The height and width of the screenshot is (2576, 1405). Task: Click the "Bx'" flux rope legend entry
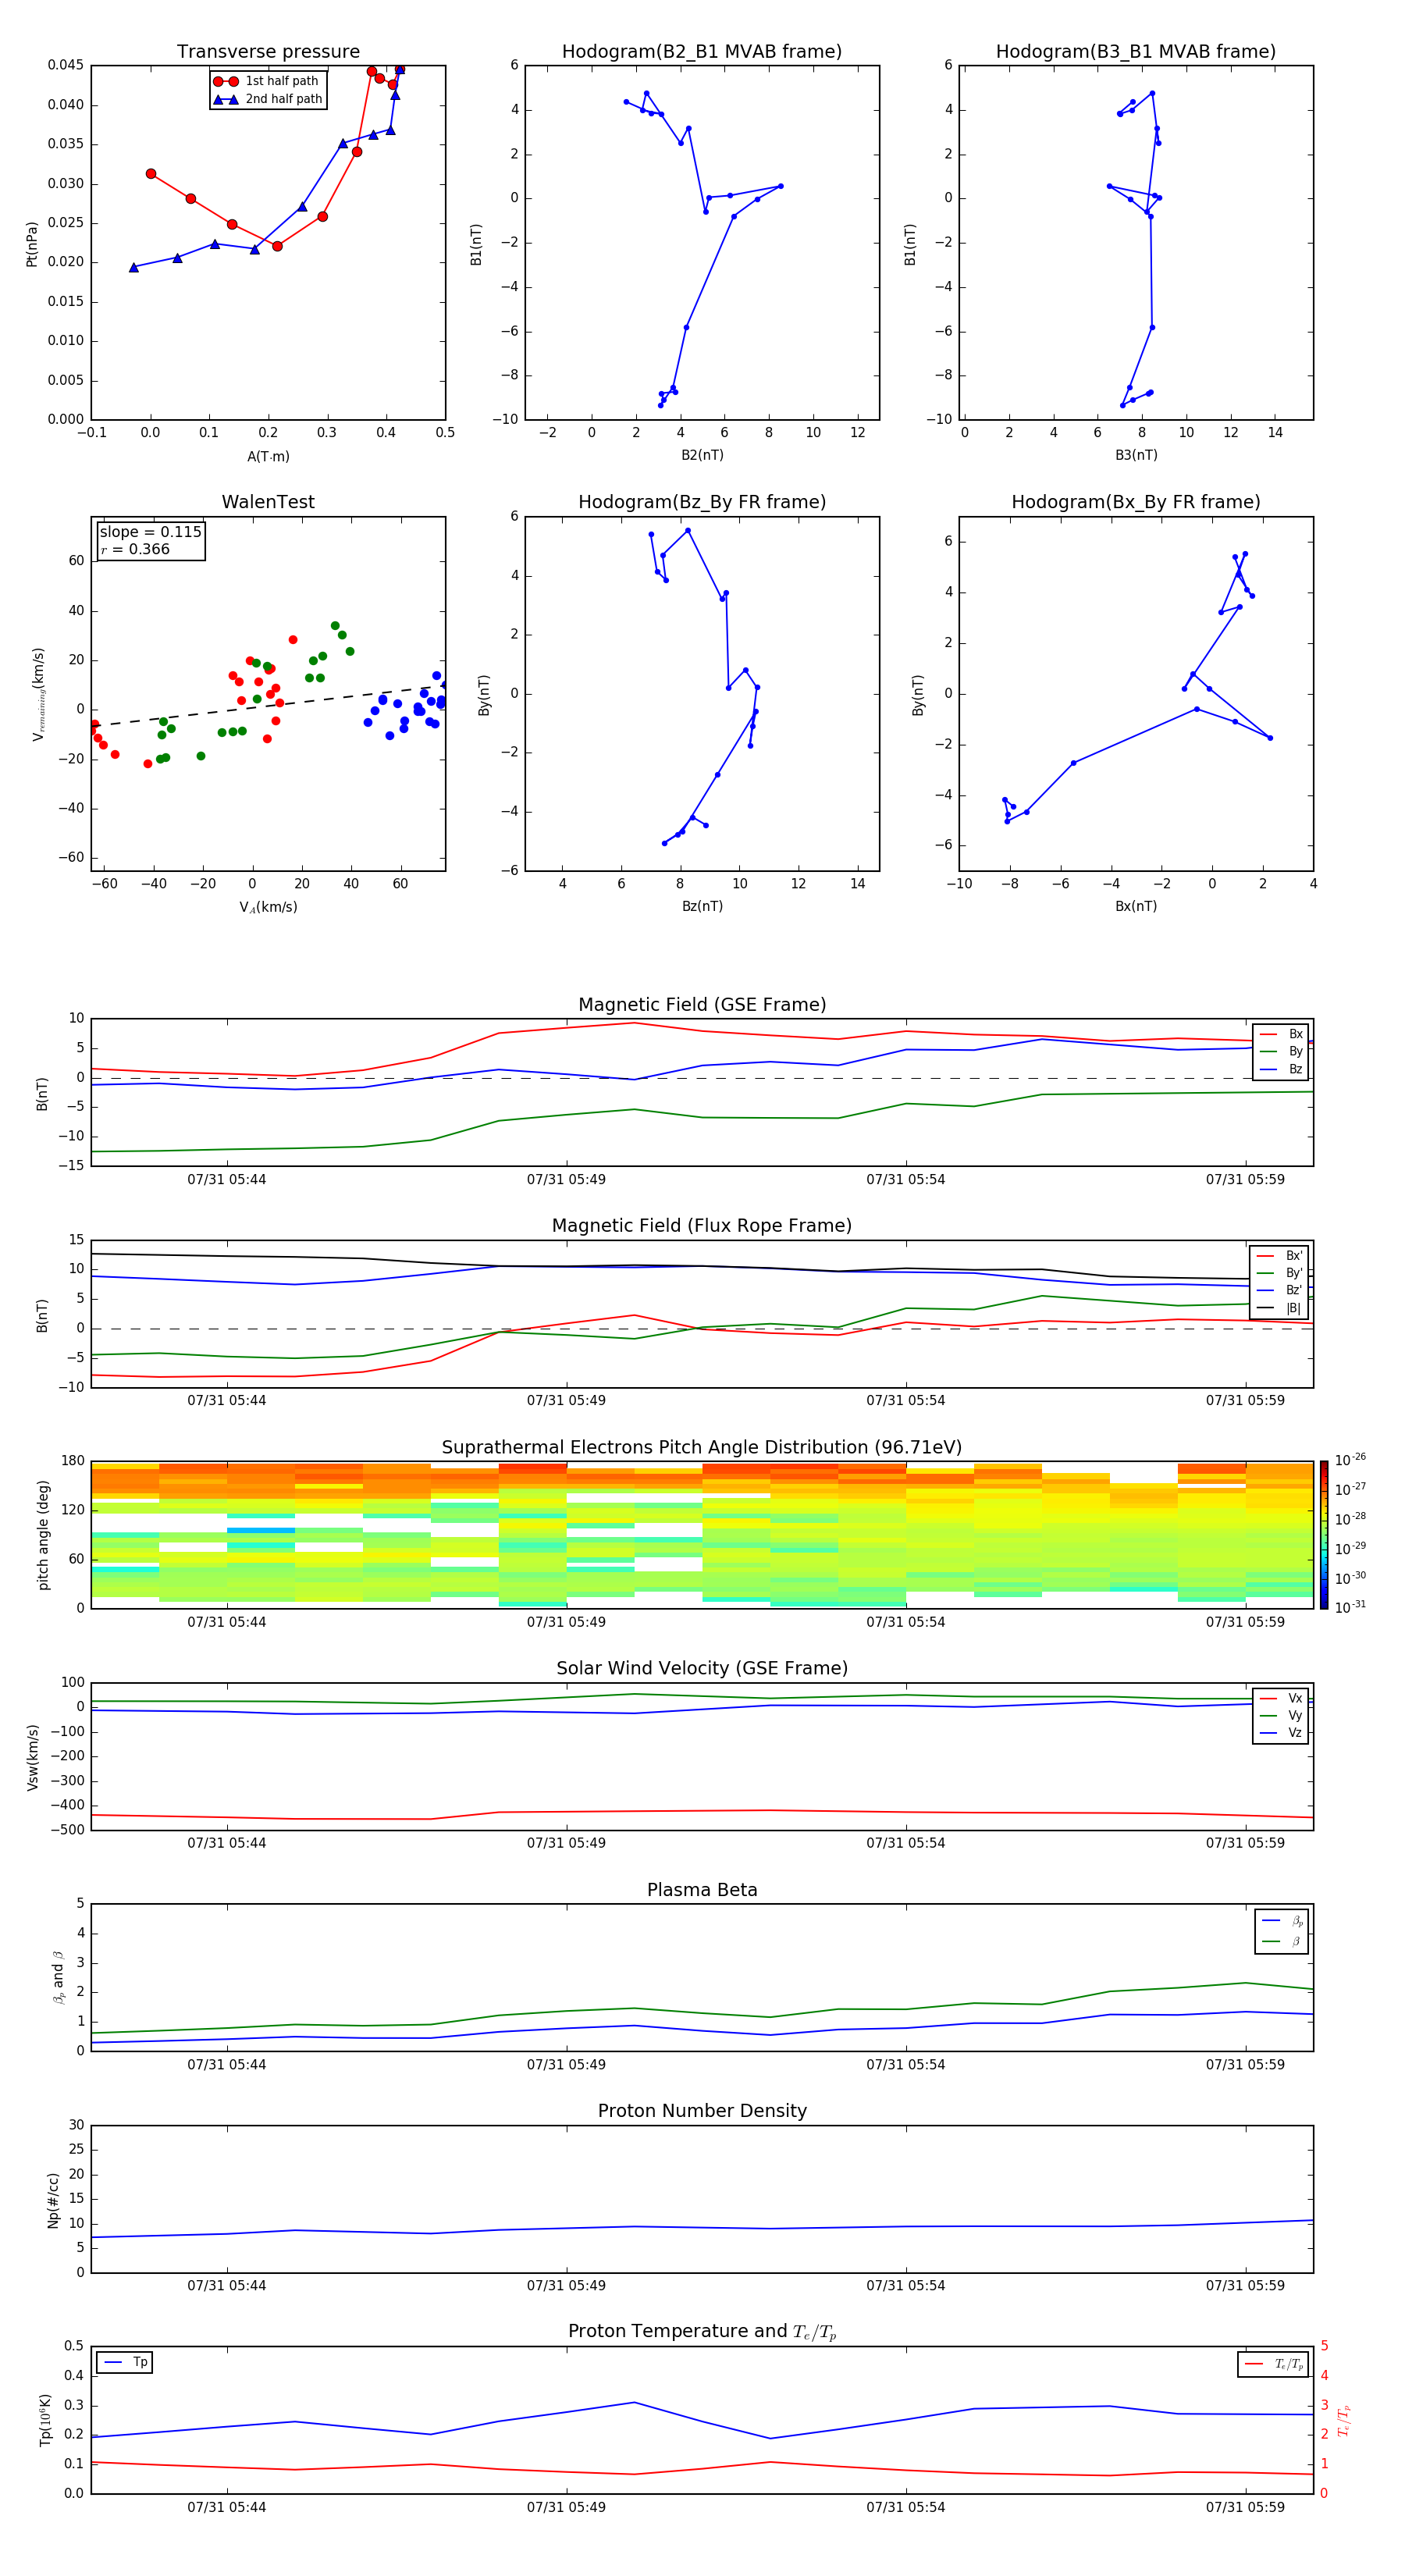(x=1279, y=1256)
